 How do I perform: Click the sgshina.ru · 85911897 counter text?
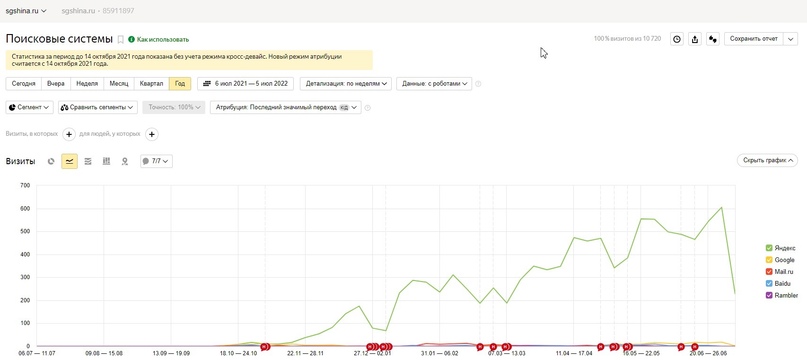(x=98, y=10)
